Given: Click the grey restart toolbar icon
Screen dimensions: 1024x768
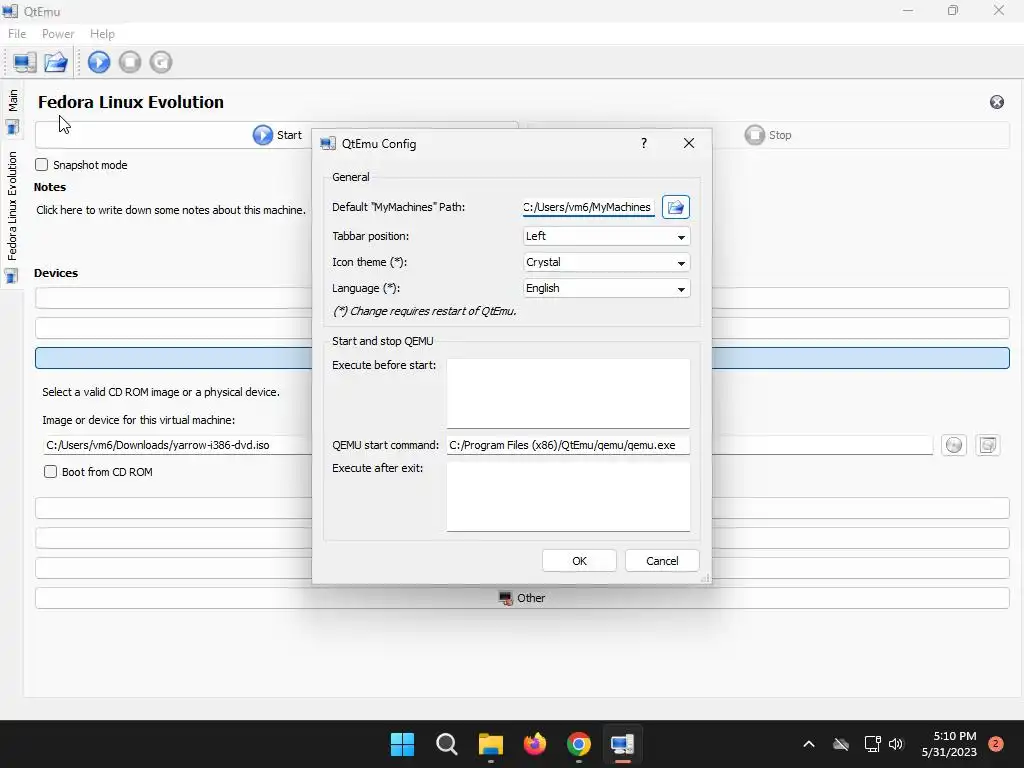Looking at the screenshot, I should (x=161, y=62).
